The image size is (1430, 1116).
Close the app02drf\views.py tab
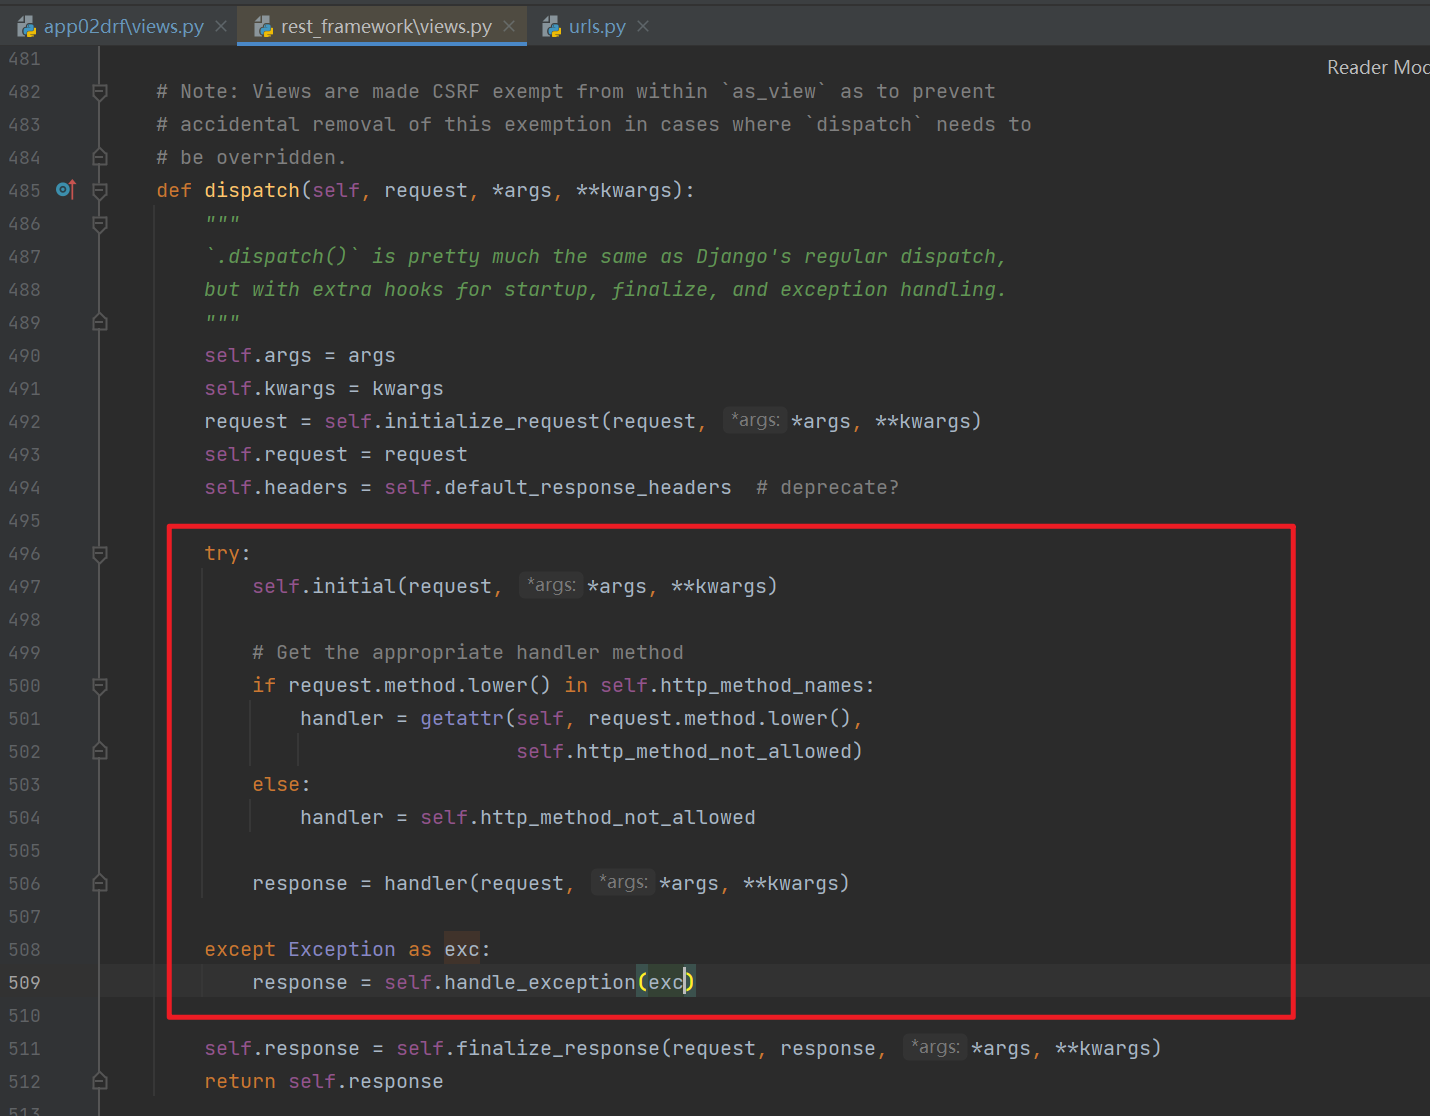[220, 26]
